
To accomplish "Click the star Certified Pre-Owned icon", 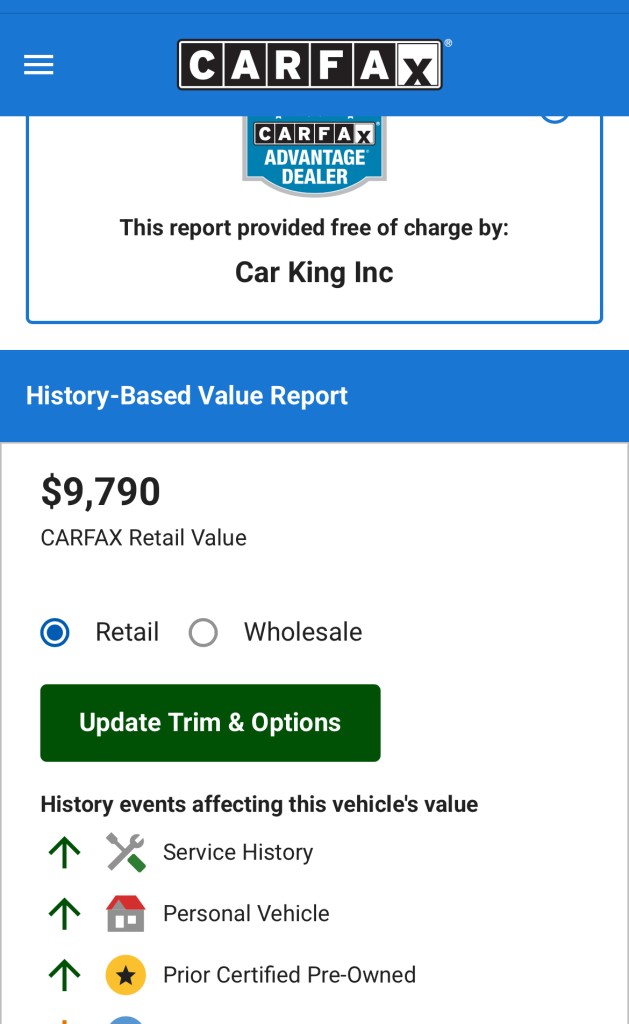I will (x=126, y=975).
